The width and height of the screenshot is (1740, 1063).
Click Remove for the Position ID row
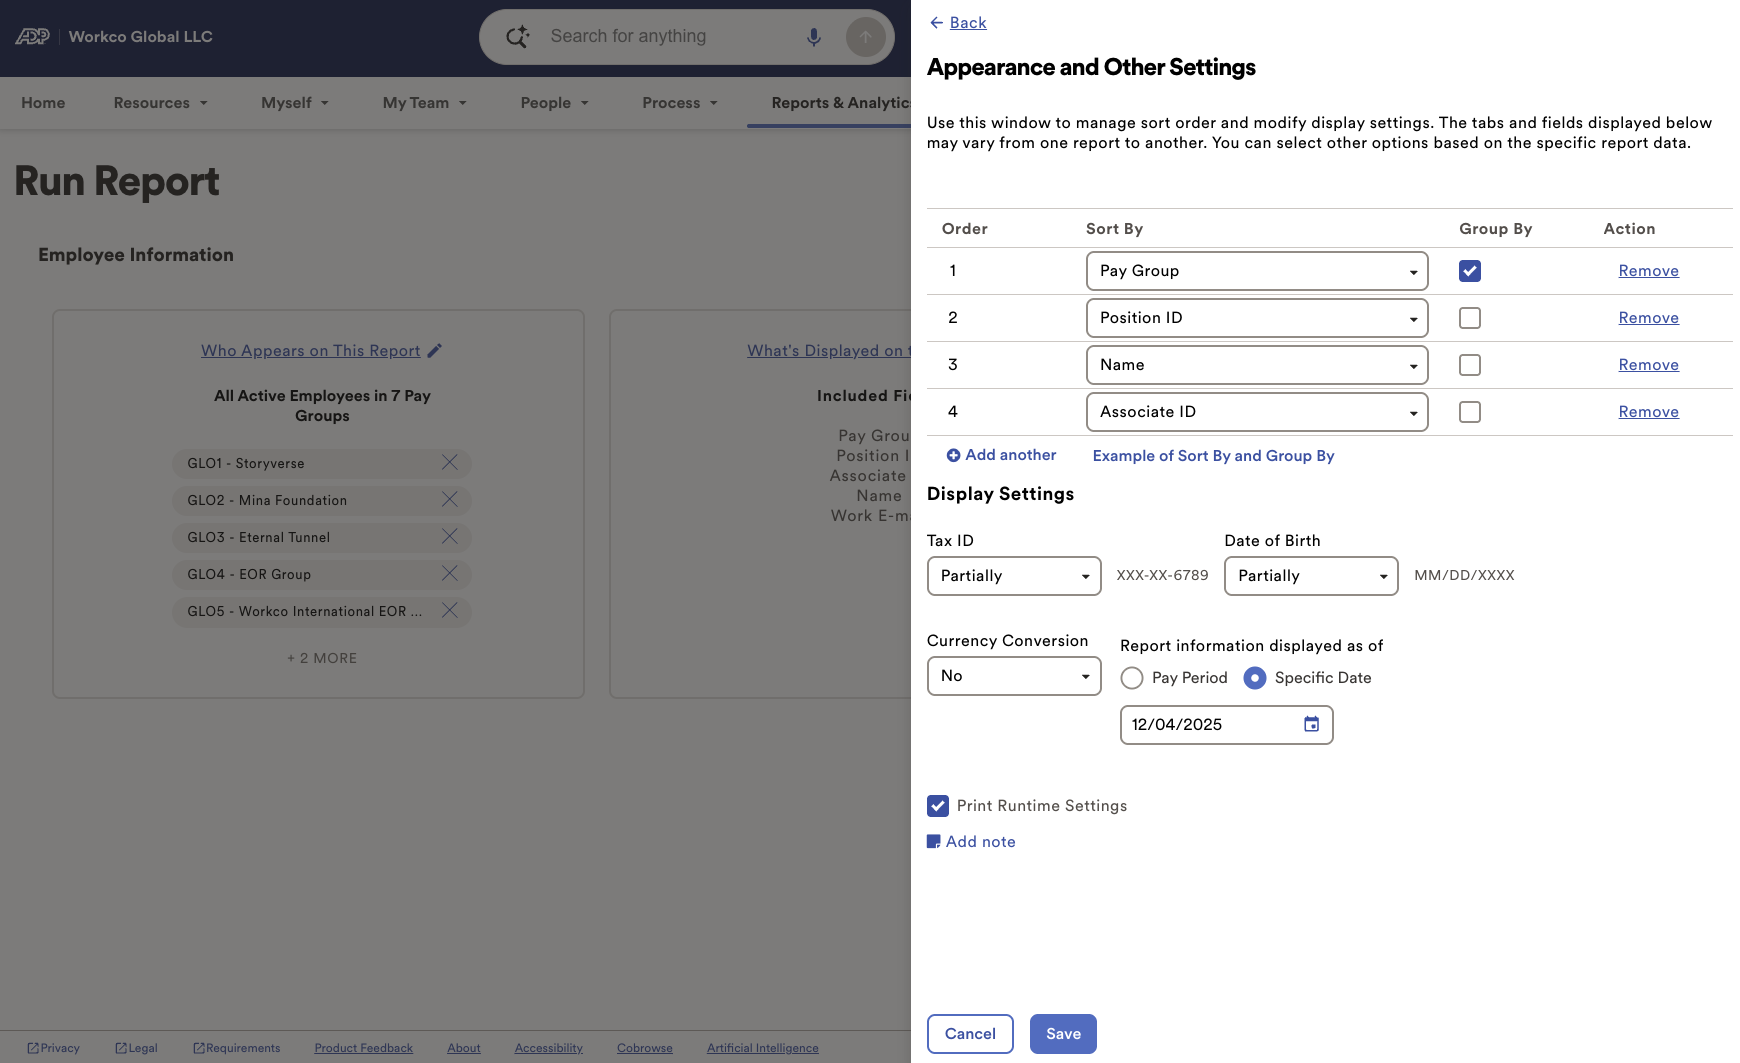pyautogui.click(x=1648, y=318)
